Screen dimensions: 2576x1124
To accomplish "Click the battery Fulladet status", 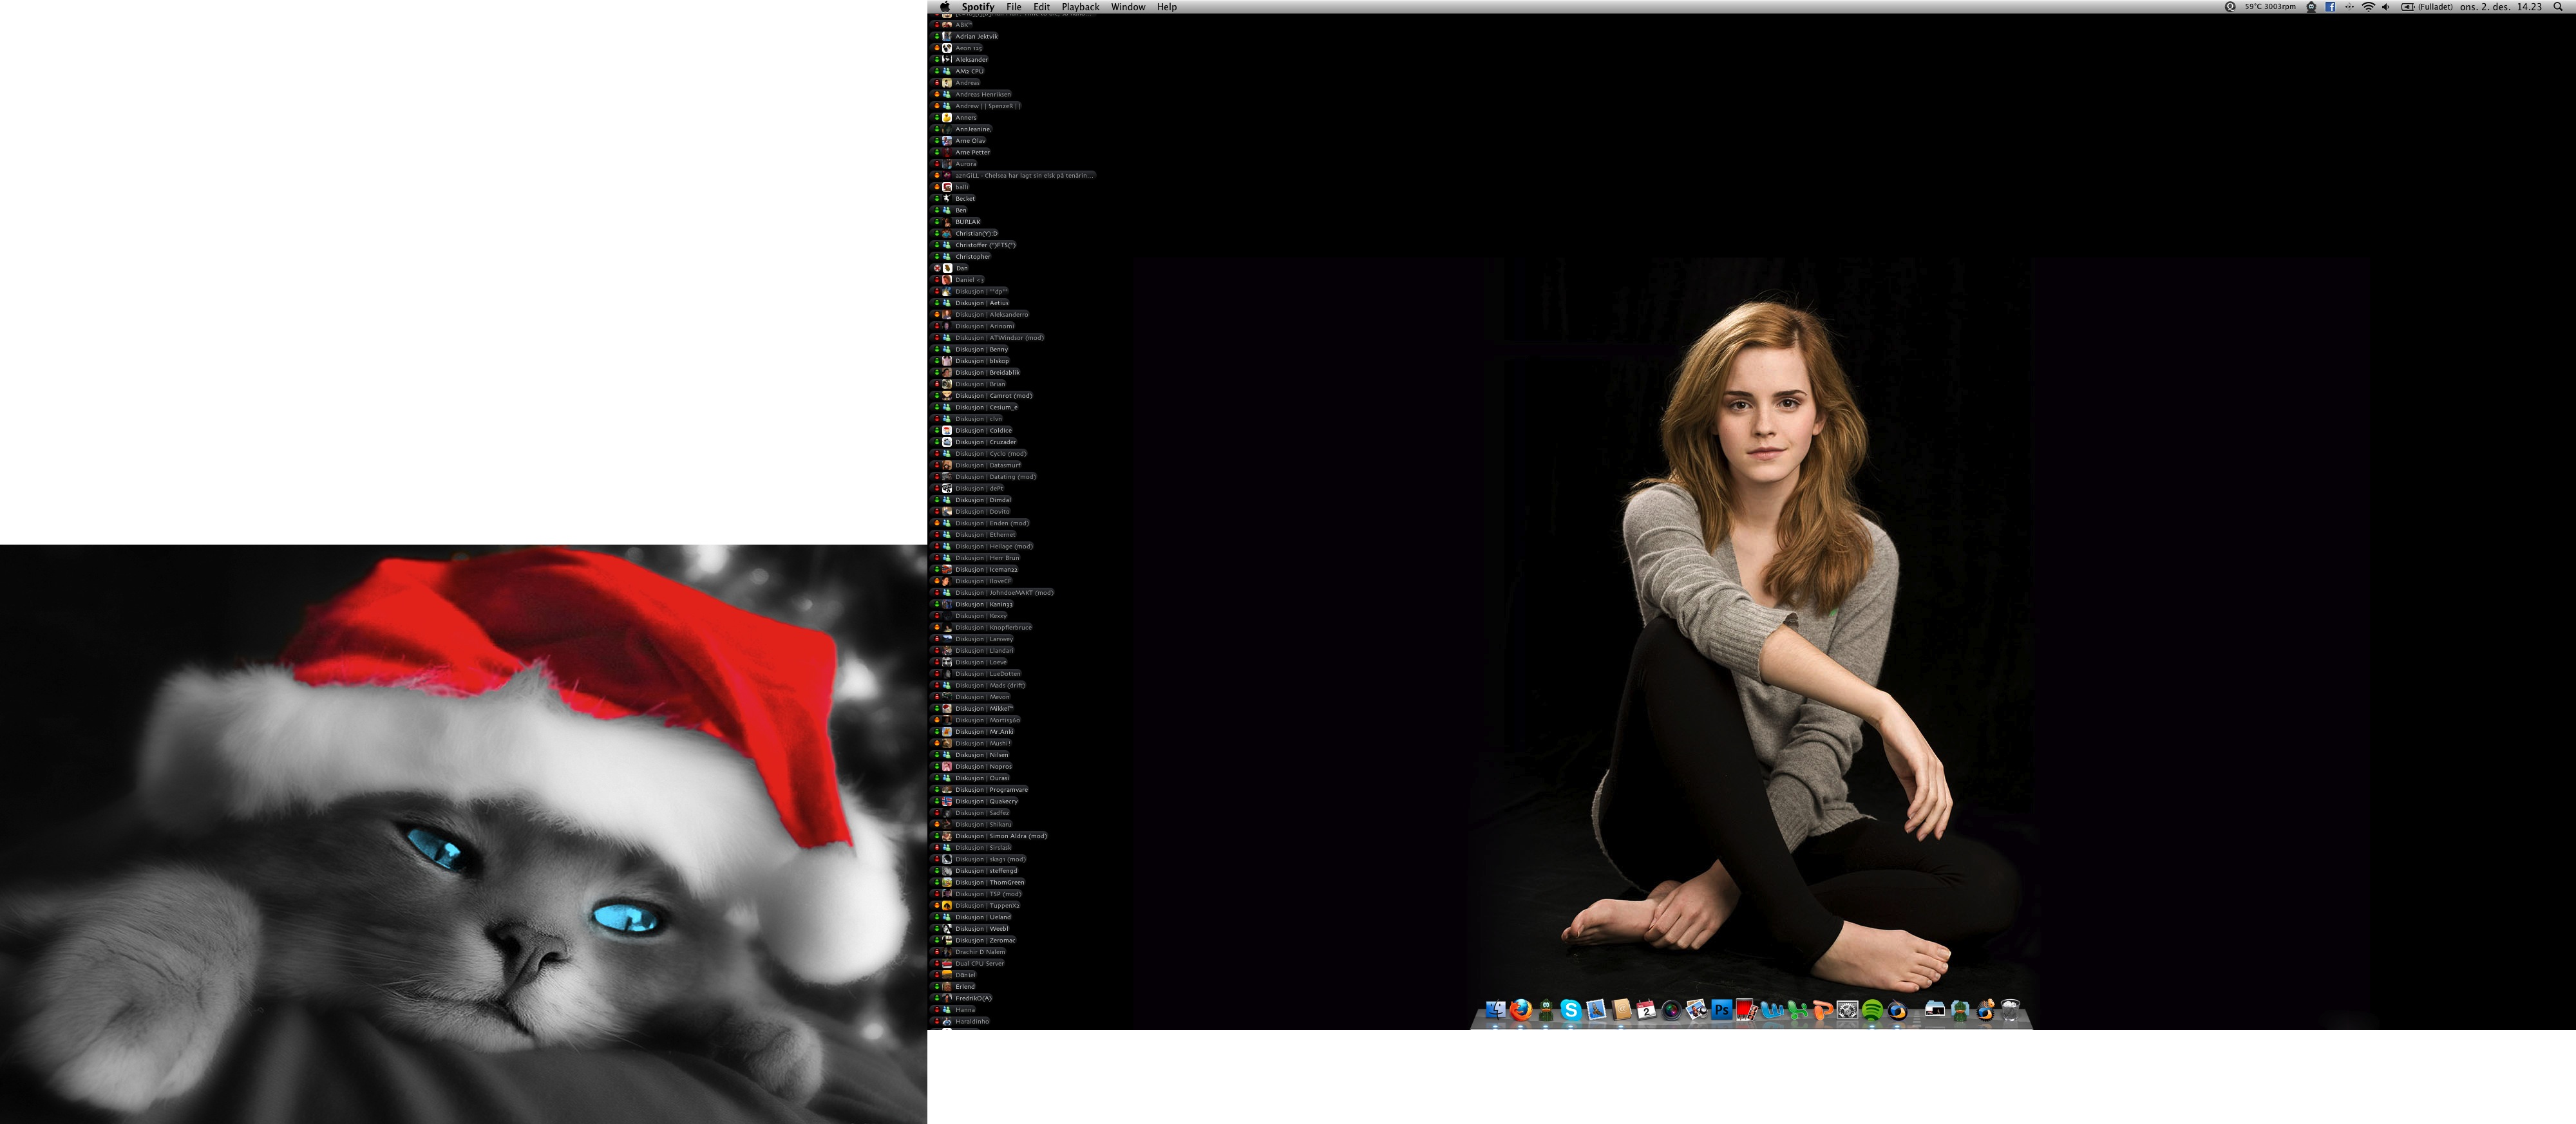I will click(2427, 7).
